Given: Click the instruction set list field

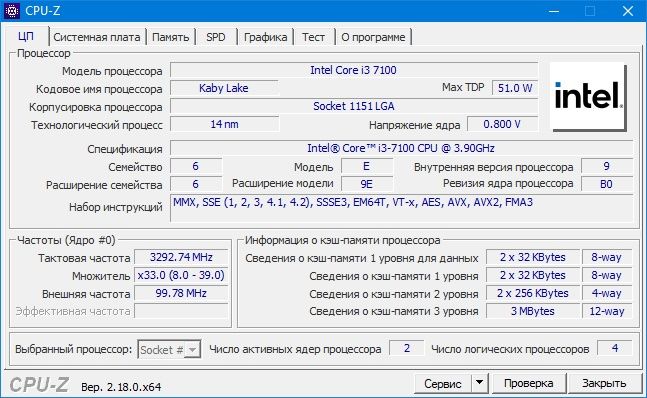Looking at the screenshot, I should (x=401, y=208).
